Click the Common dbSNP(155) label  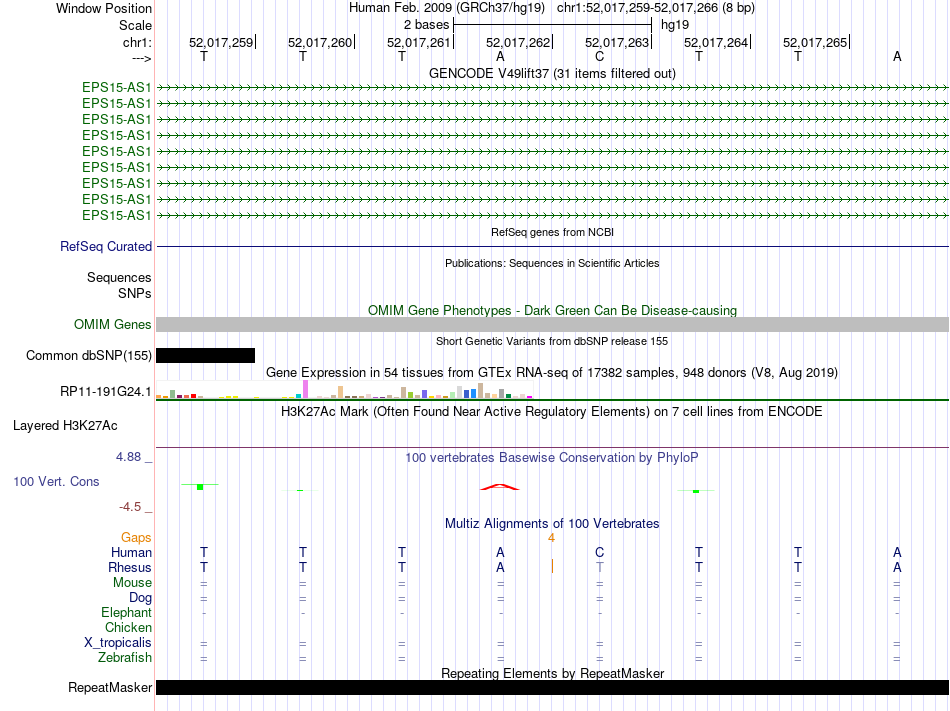88,356
